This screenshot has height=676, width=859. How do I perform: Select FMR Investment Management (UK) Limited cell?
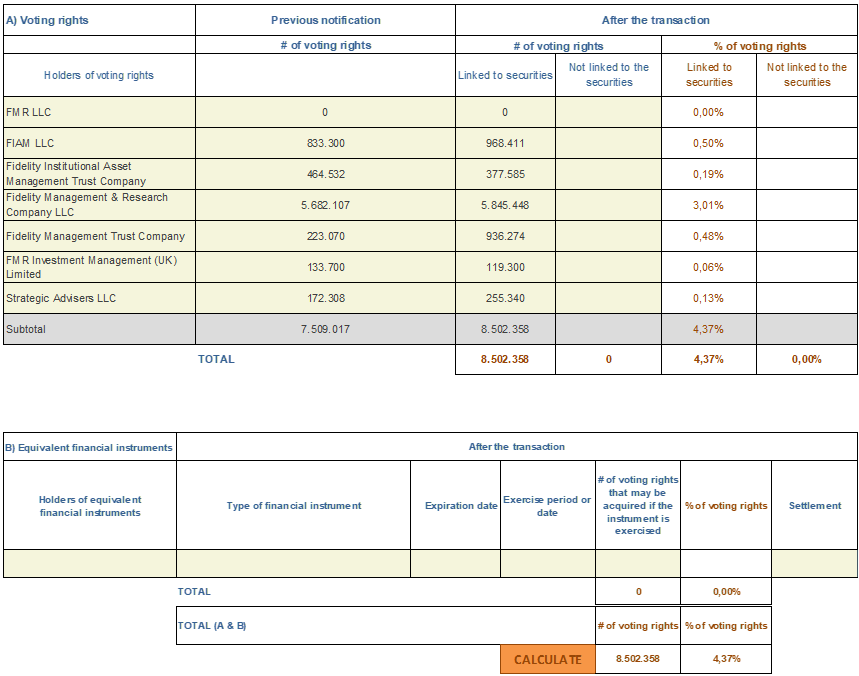(x=99, y=267)
